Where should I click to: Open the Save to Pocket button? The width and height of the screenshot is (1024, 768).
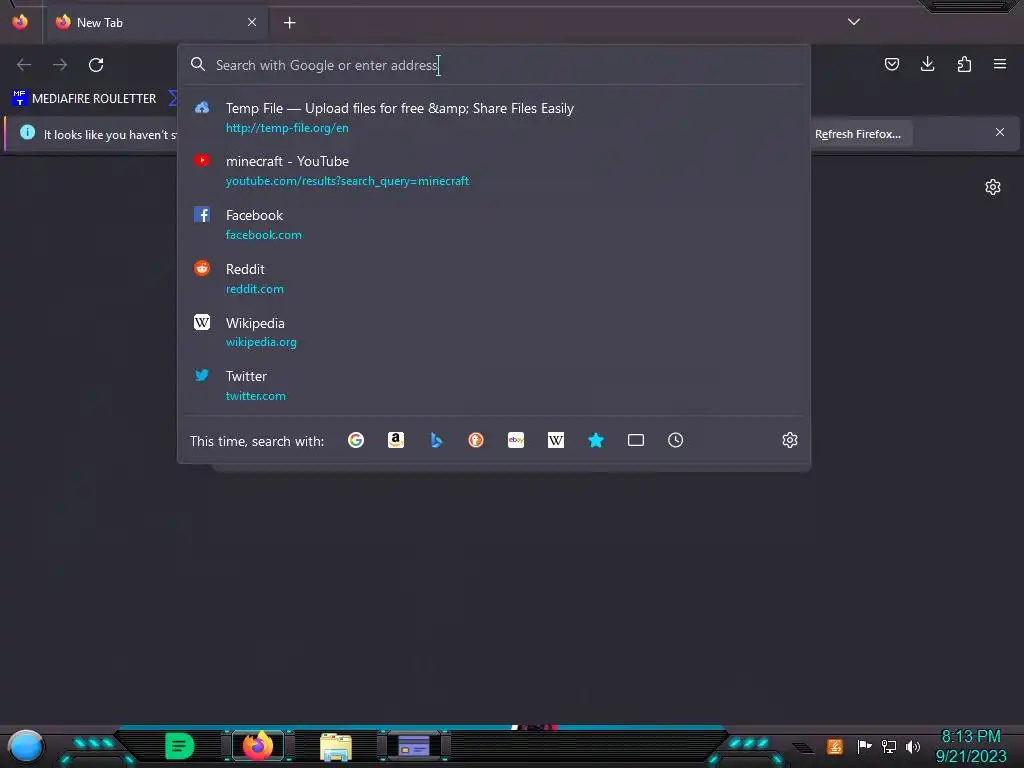pos(891,64)
